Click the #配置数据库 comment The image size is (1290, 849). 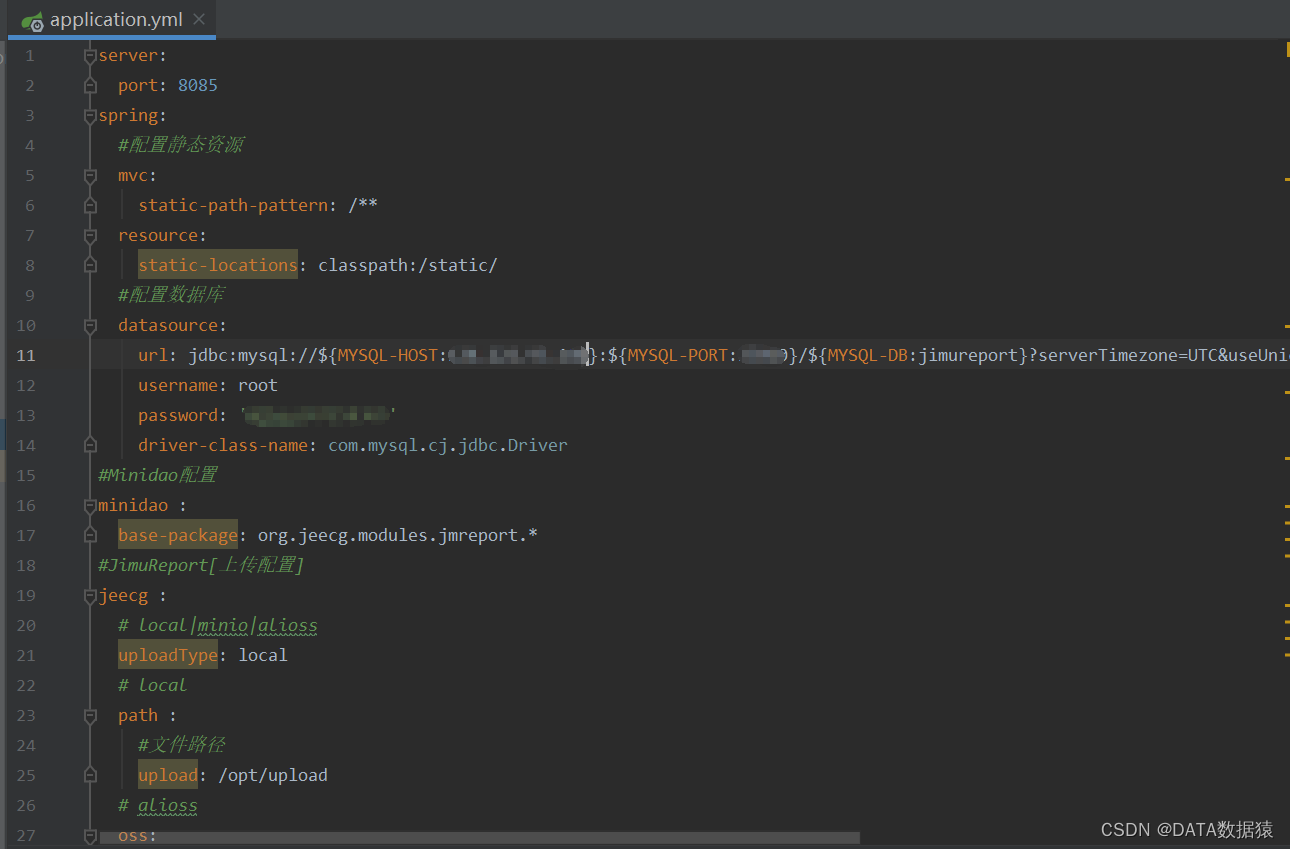pyautogui.click(x=171, y=296)
